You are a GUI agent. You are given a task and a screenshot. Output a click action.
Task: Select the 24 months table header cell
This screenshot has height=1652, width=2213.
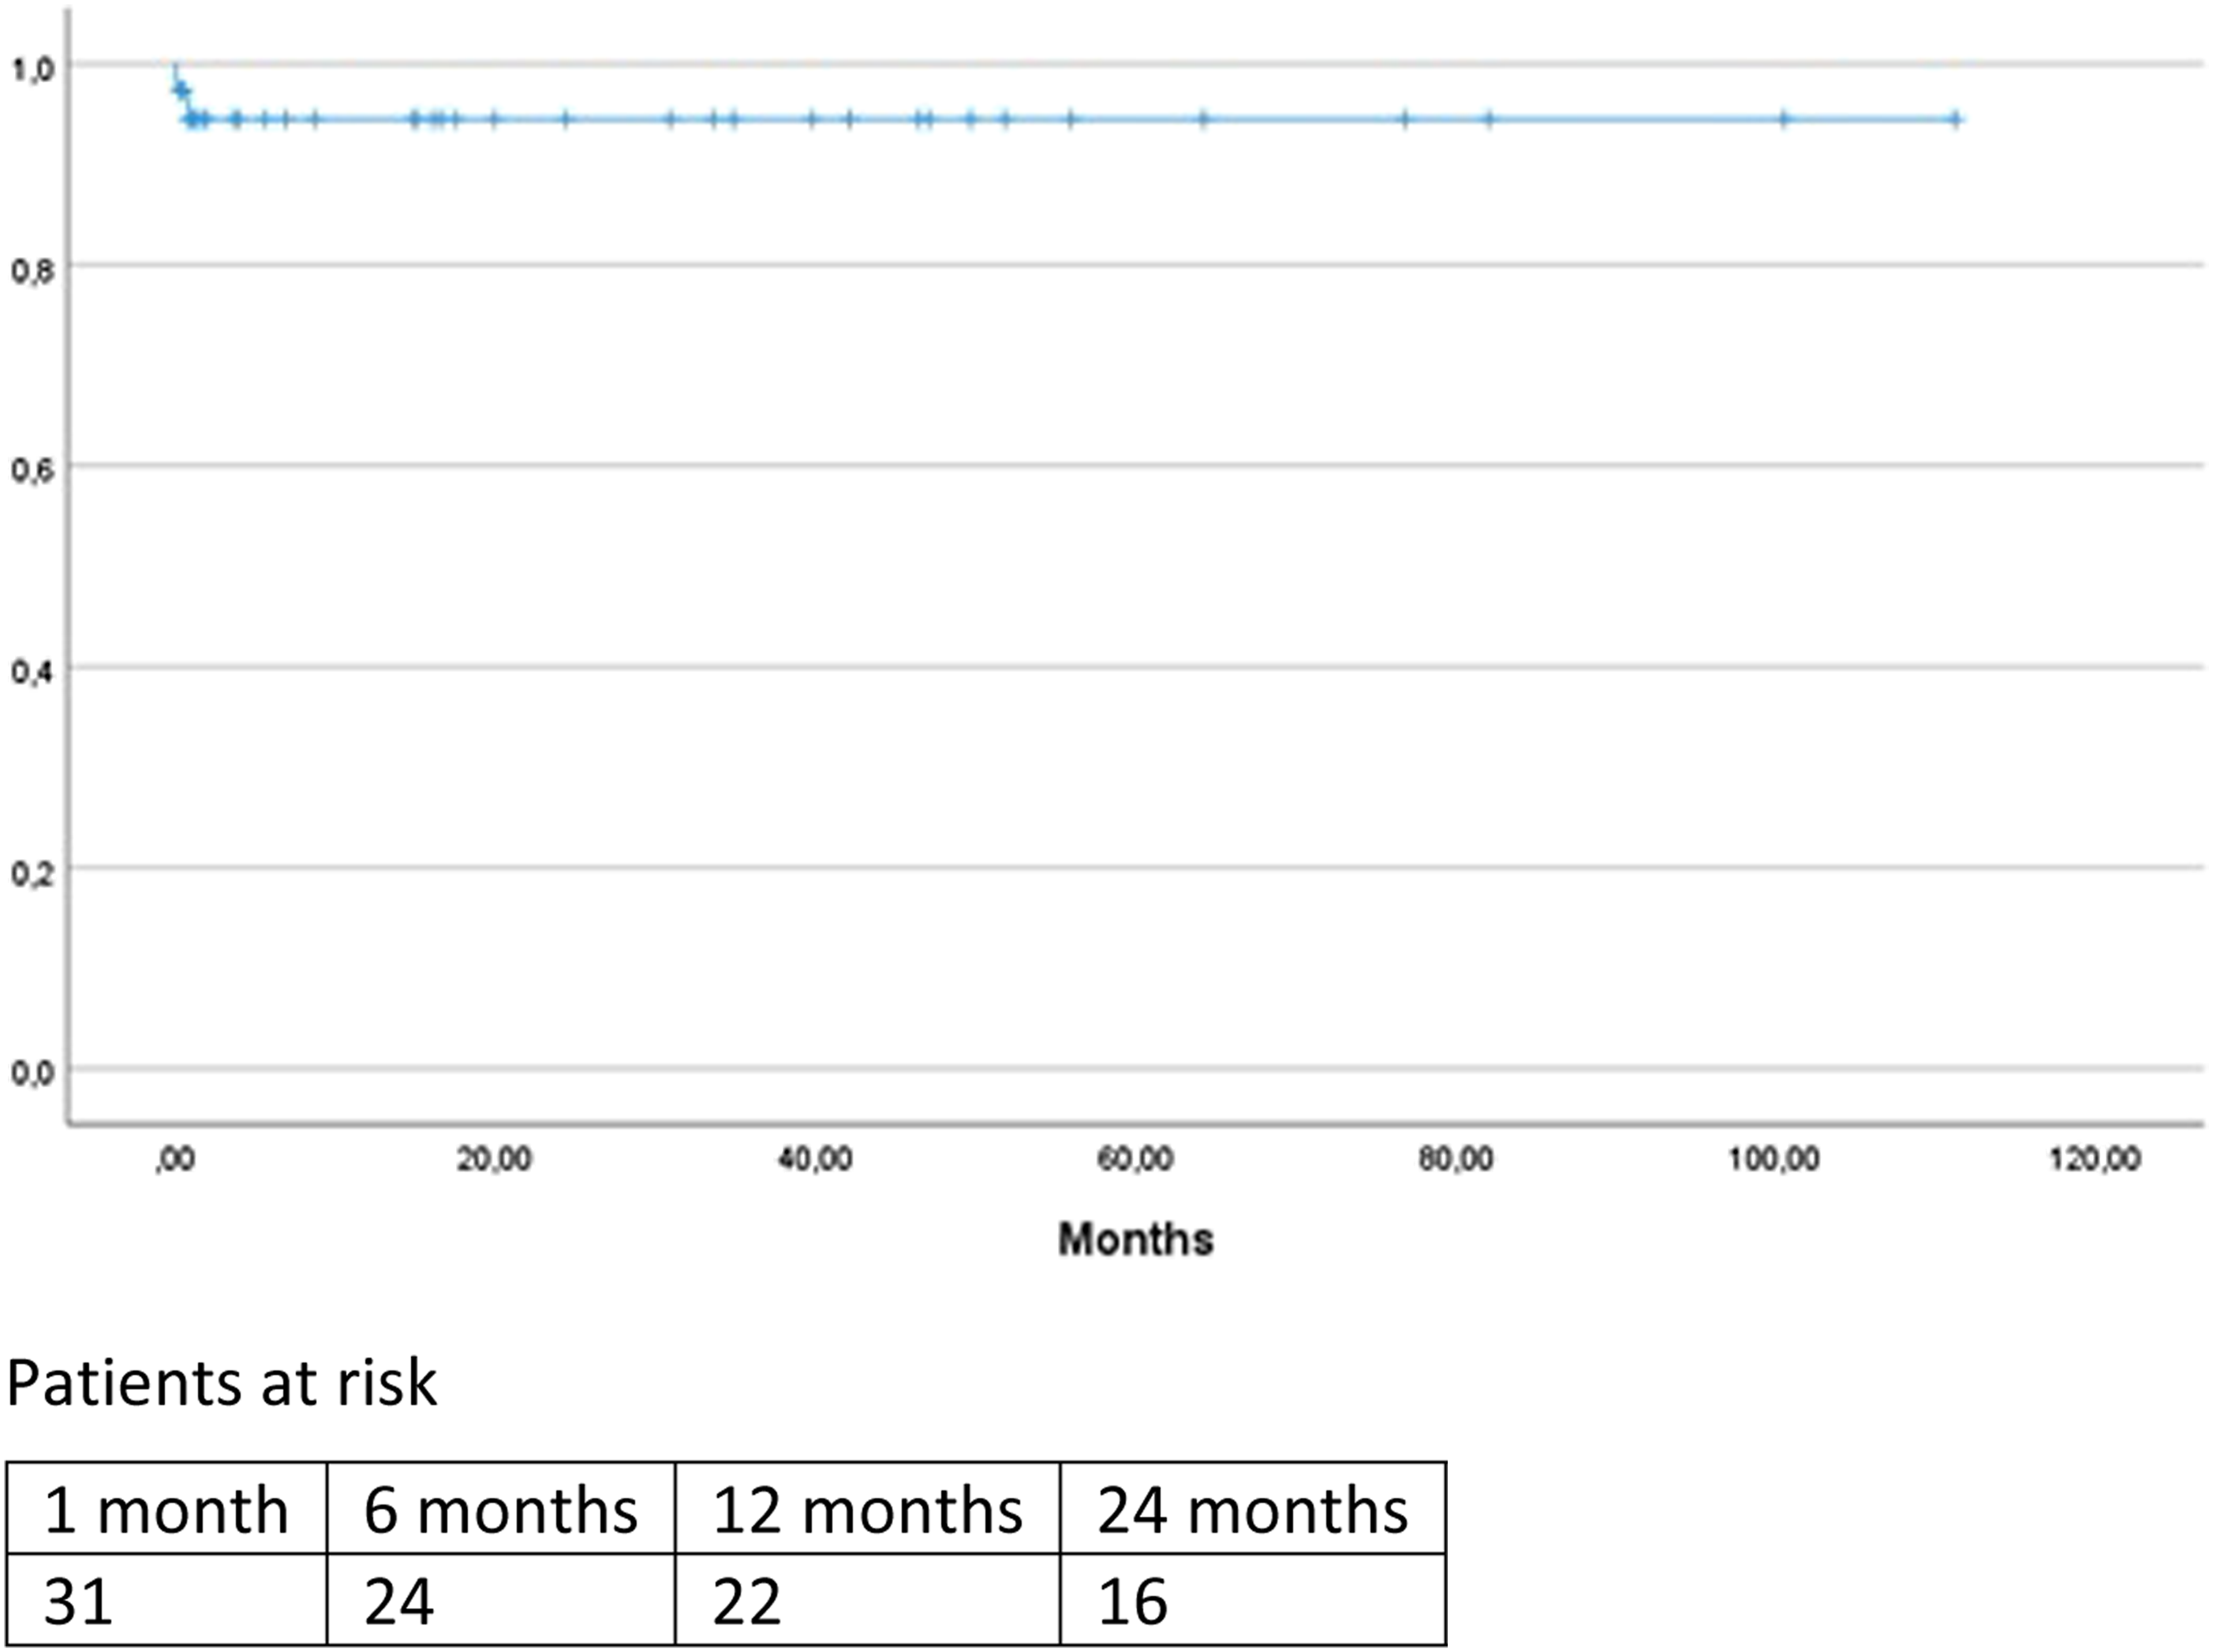tap(1253, 1508)
